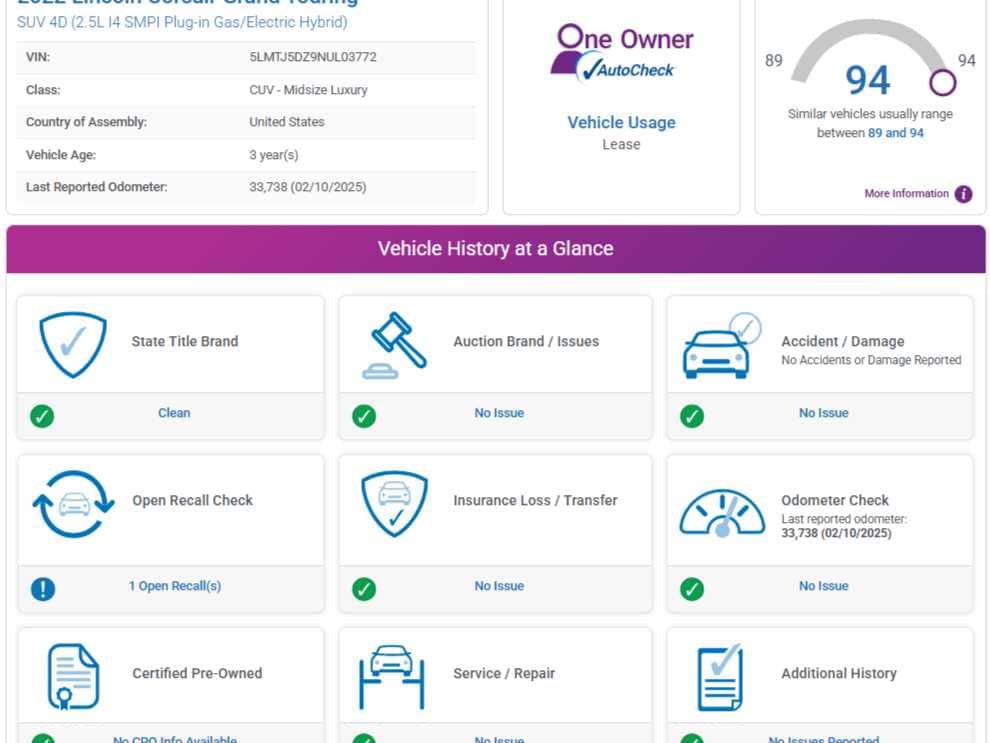Click the One Owner AutoCheck logo

pos(622,54)
